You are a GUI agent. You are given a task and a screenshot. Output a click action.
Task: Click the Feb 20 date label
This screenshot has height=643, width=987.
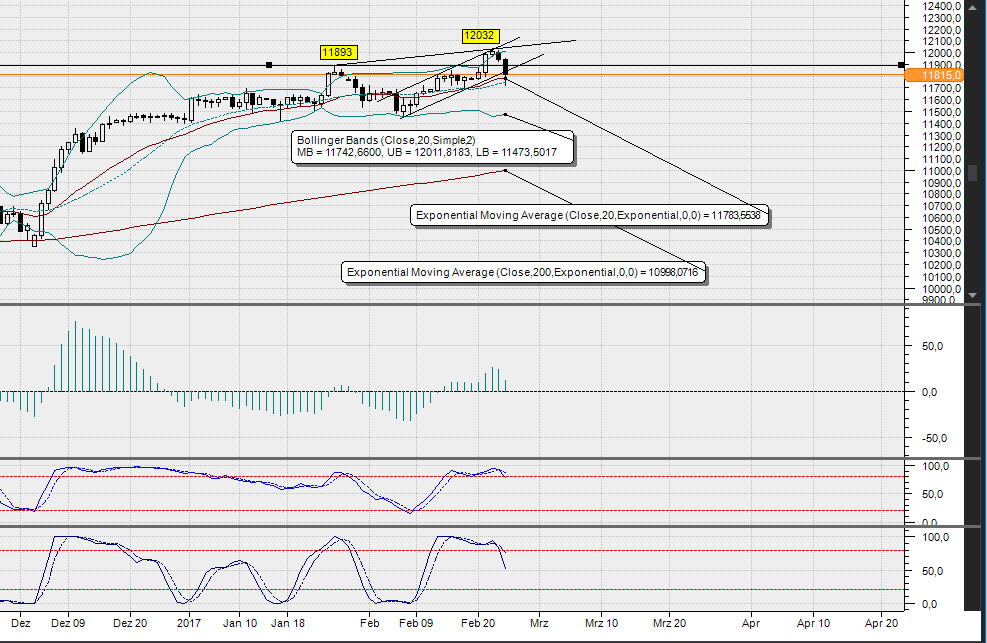click(478, 623)
